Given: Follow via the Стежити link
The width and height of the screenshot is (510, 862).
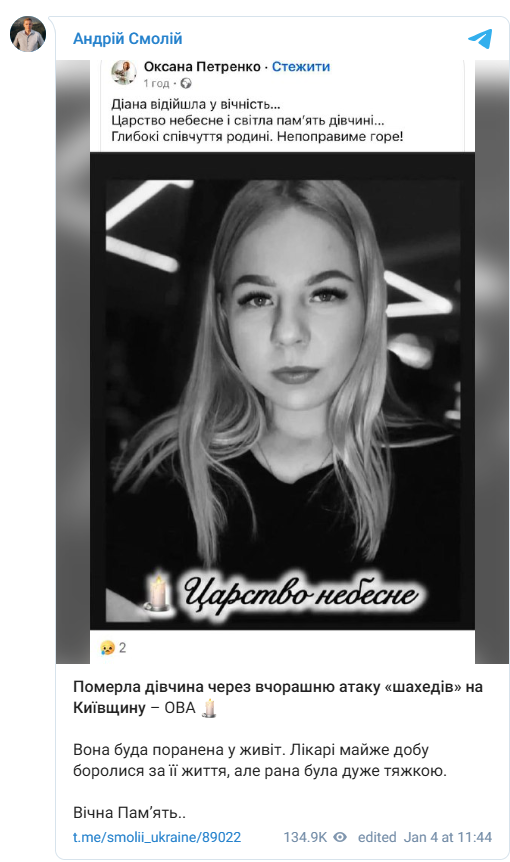Looking at the screenshot, I should [x=301, y=67].
